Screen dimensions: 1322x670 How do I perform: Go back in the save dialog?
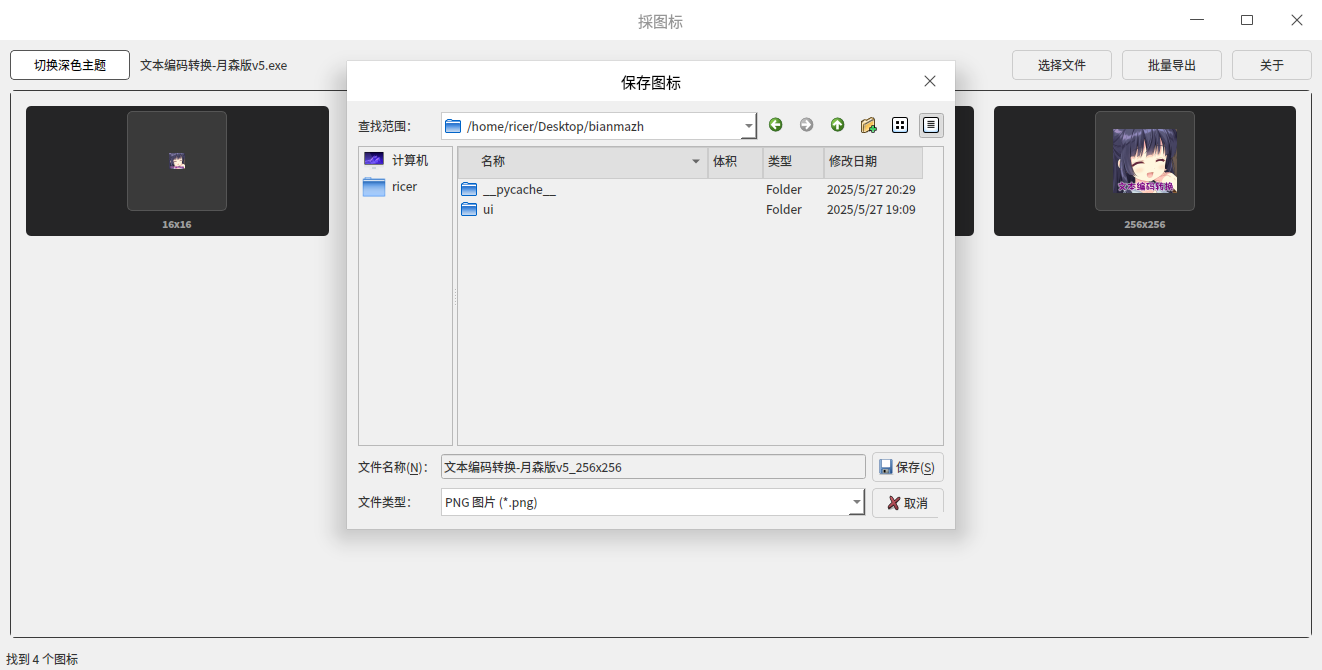coord(776,125)
